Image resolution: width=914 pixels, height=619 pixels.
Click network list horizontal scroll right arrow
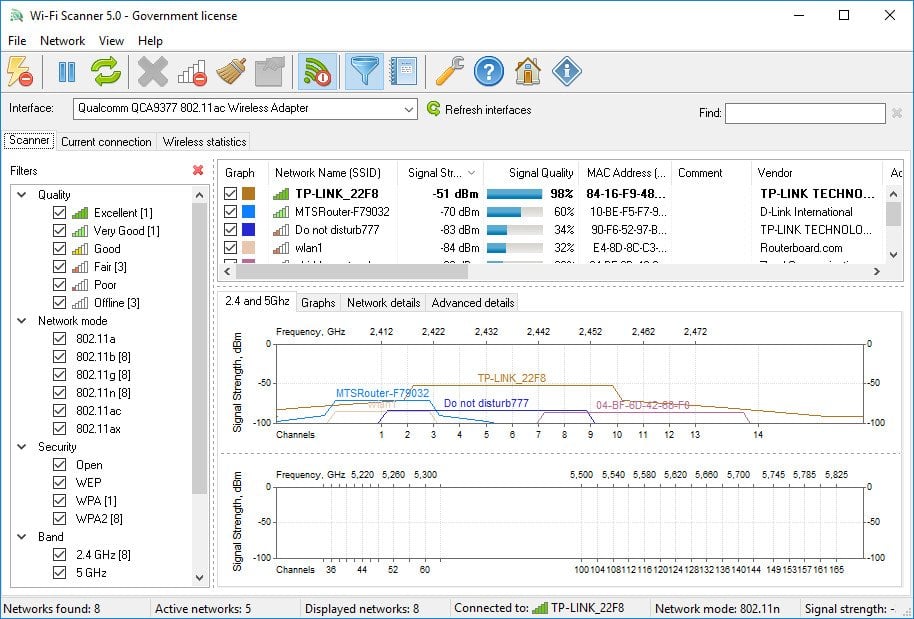click(x=876, y=271)
